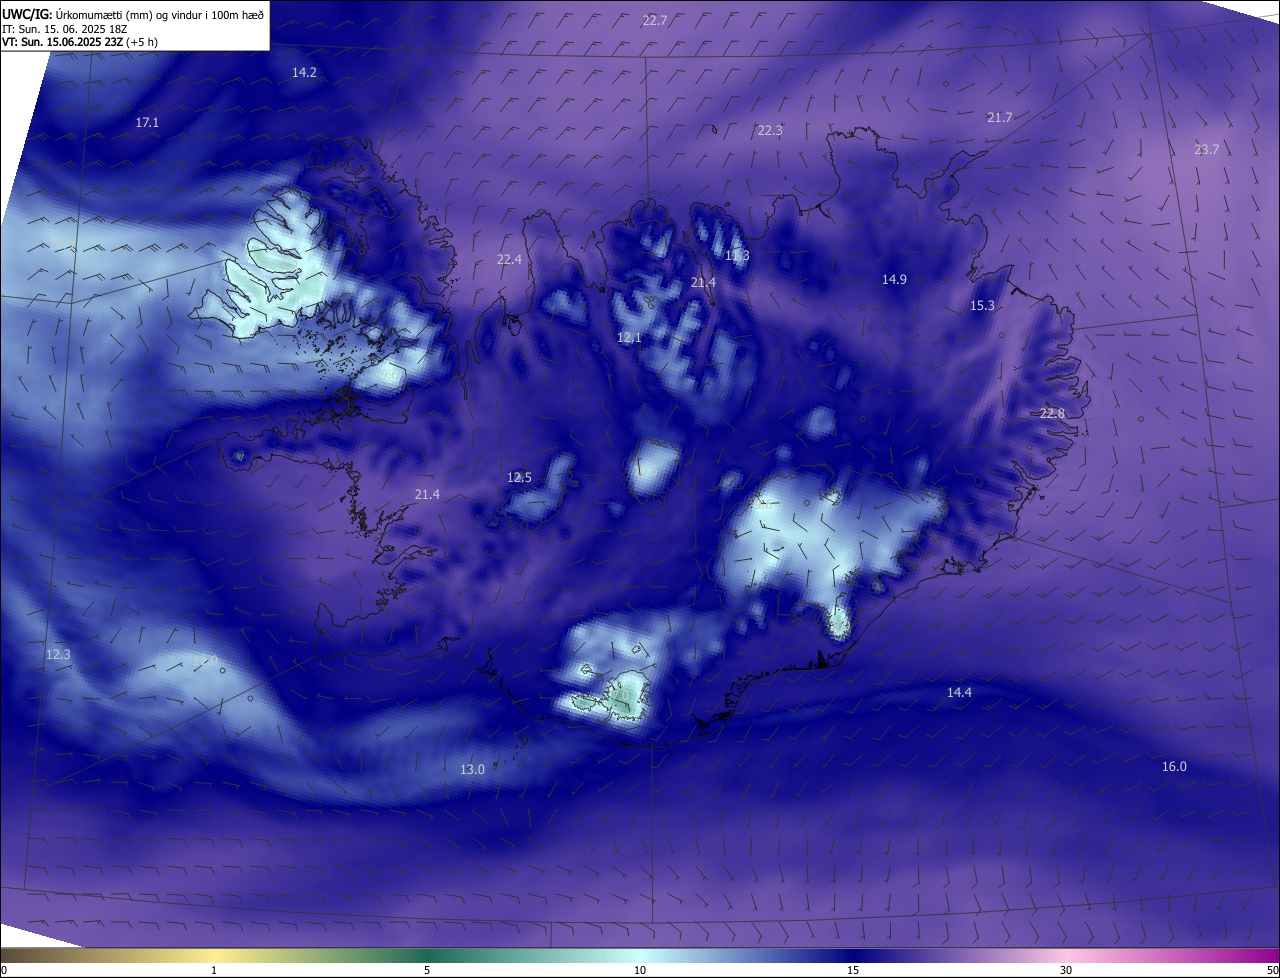Click the colorbar tick label 15
The image size is (1280, 978).
(x=853, y=970)
